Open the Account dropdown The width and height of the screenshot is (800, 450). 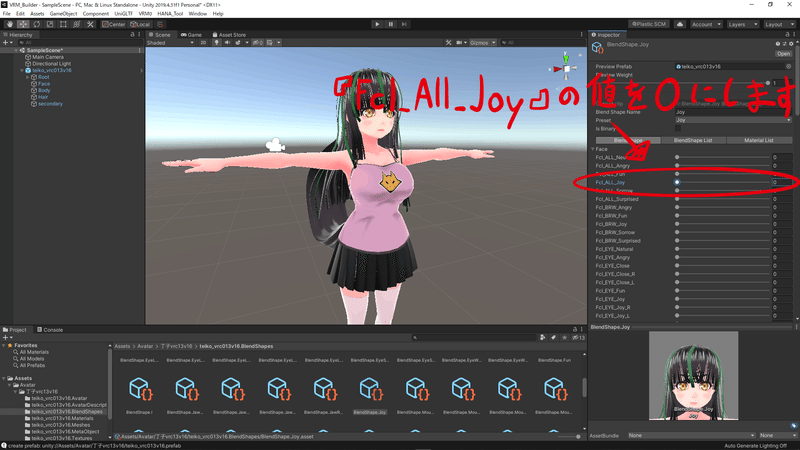706,24
